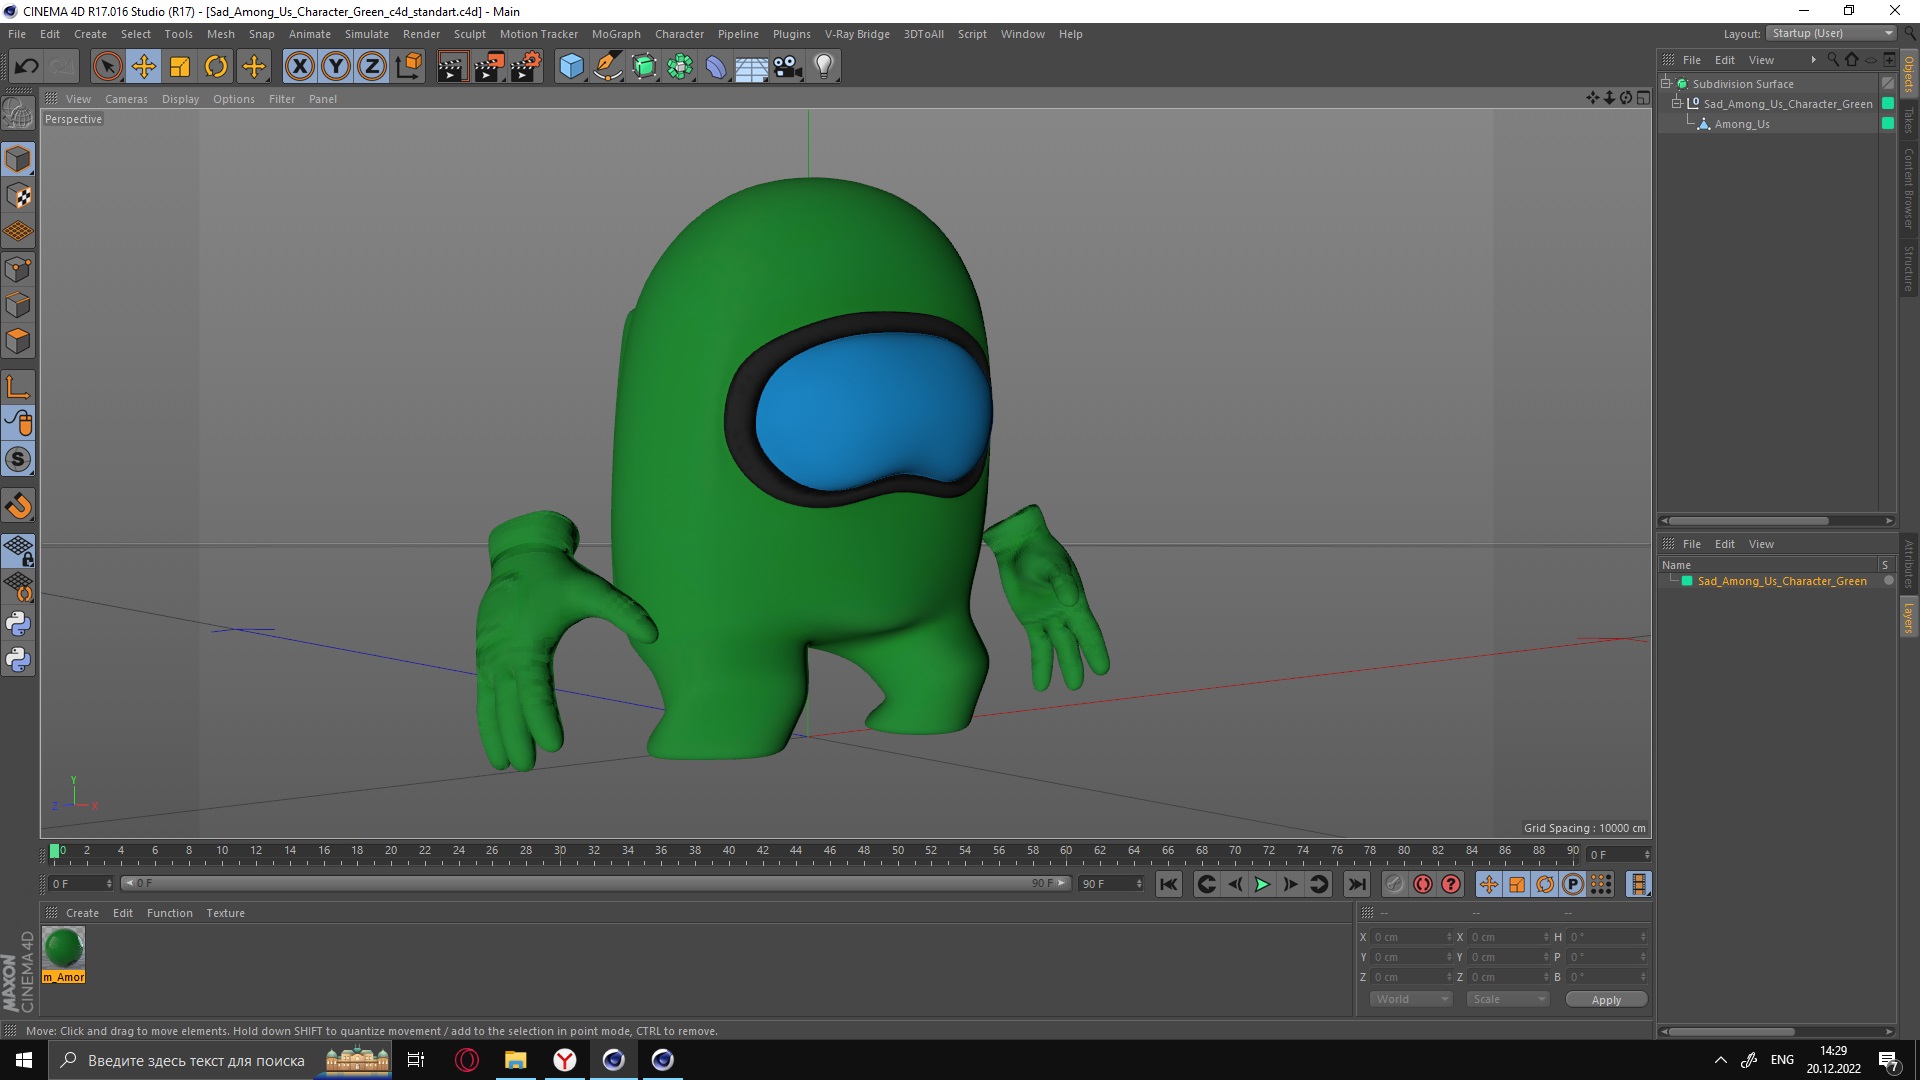1920x1080 pixels.
Task: Open the Layers vertical tab
Action: coord(1909,618)
